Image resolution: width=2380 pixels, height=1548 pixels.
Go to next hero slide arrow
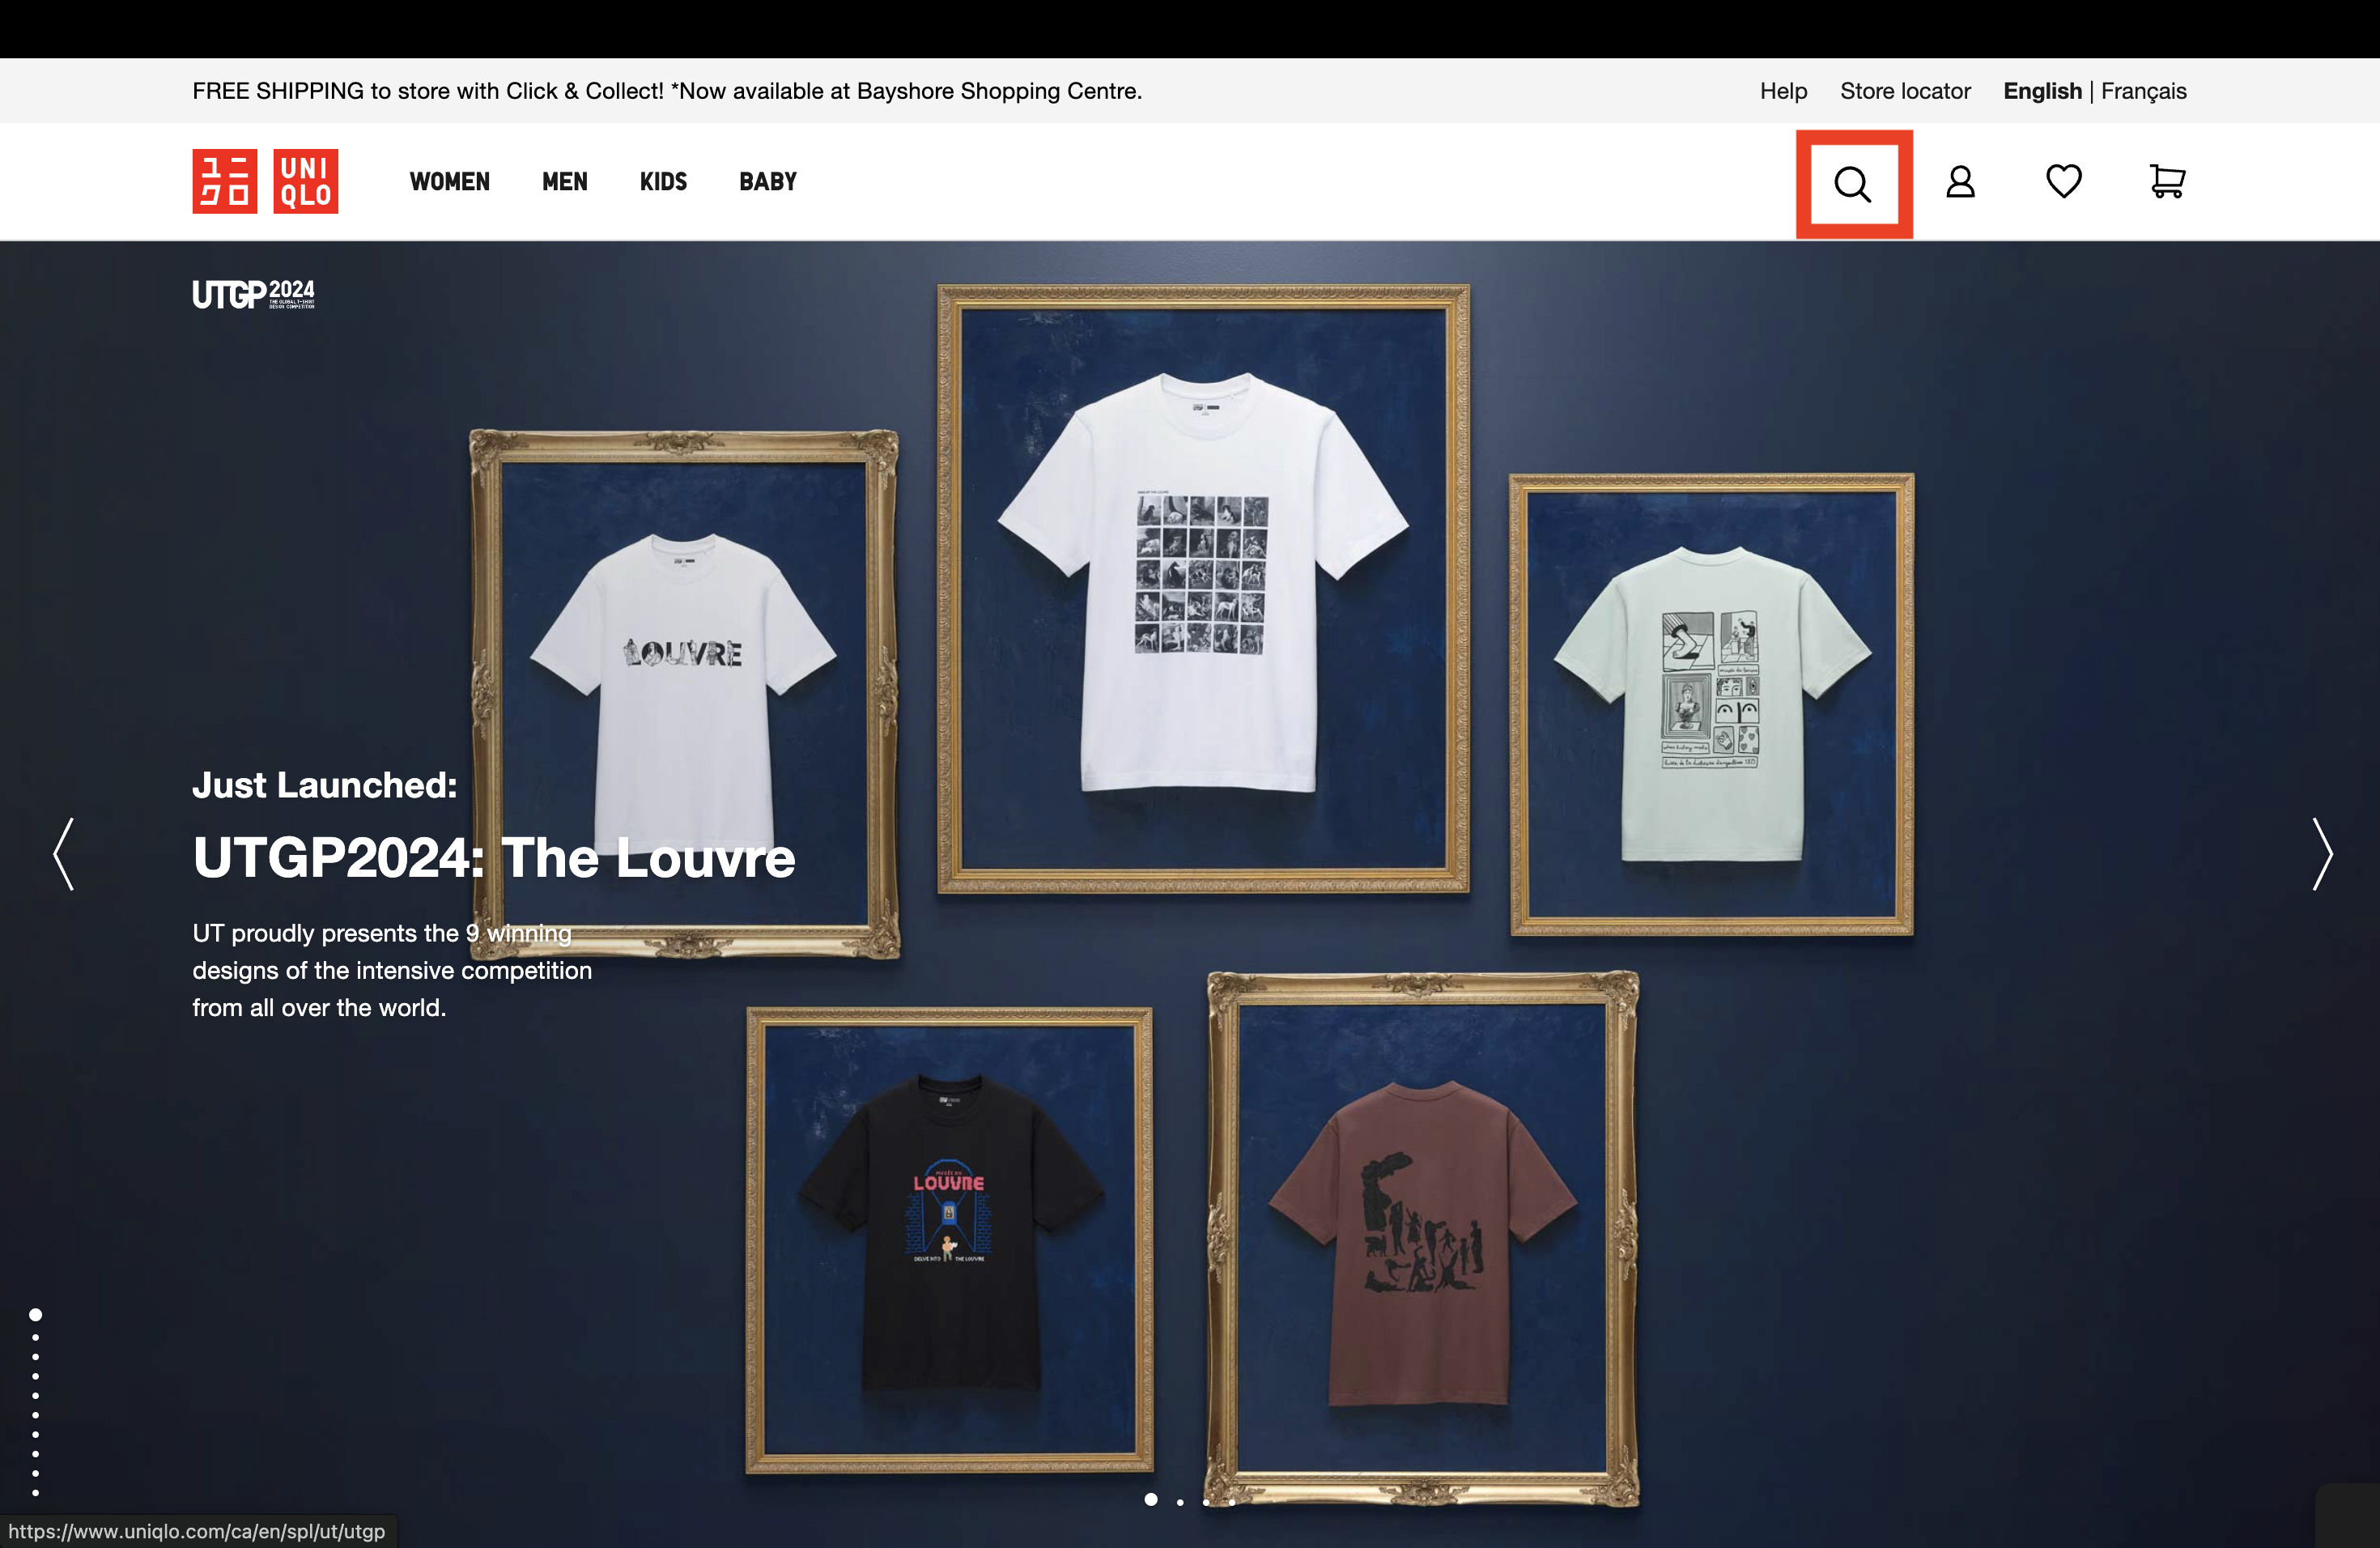point(2321,853)
